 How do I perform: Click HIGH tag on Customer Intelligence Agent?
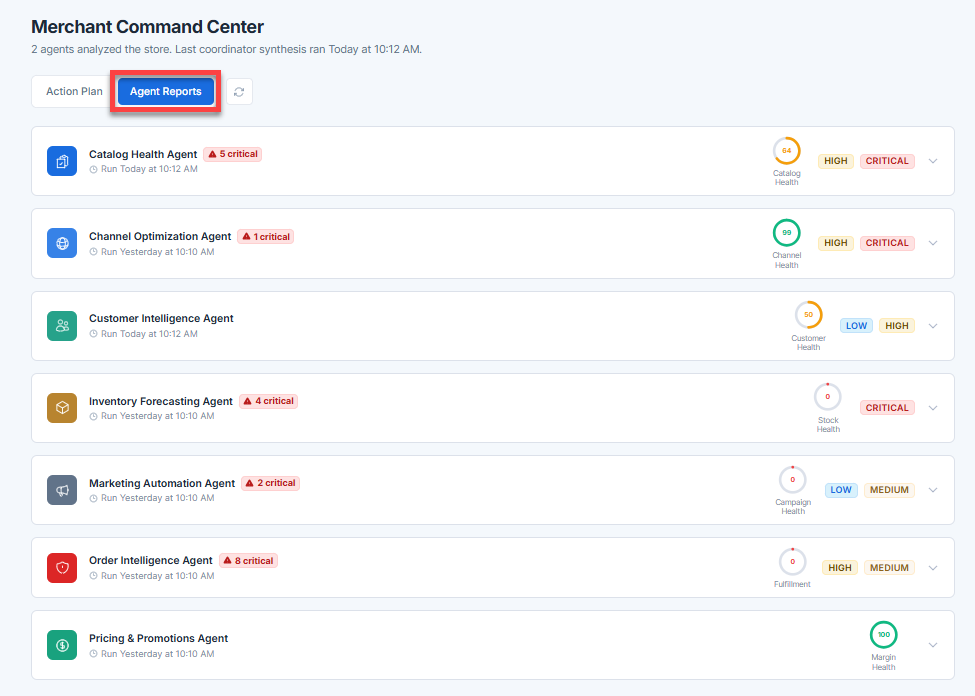897,326
